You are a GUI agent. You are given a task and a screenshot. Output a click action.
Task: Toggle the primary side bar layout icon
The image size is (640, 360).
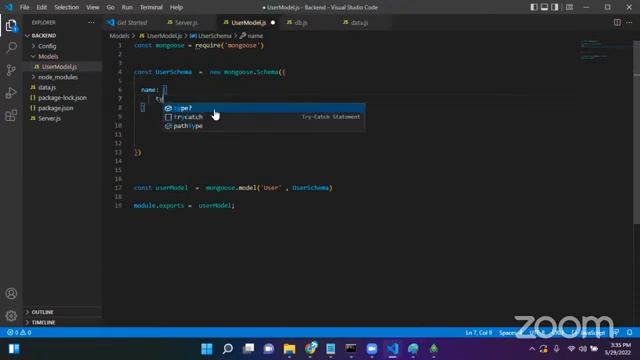[x=534, y=7]
